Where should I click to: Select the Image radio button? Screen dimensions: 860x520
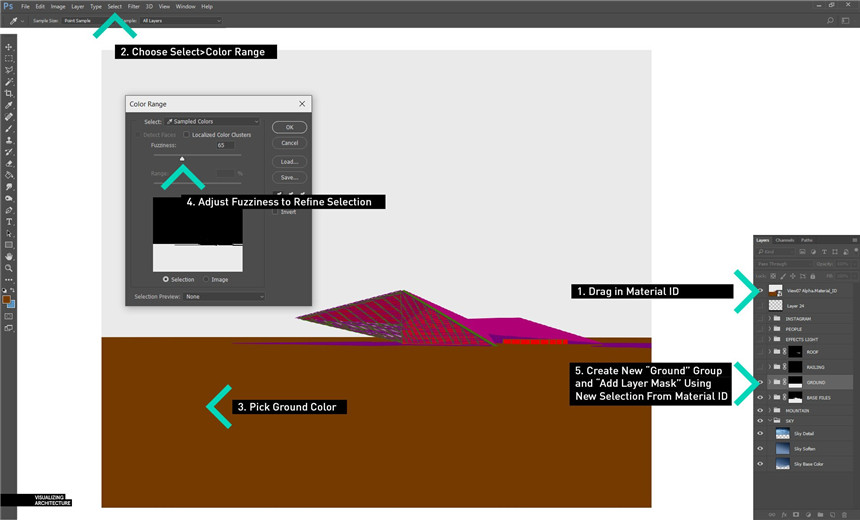[x=206, y=280]
